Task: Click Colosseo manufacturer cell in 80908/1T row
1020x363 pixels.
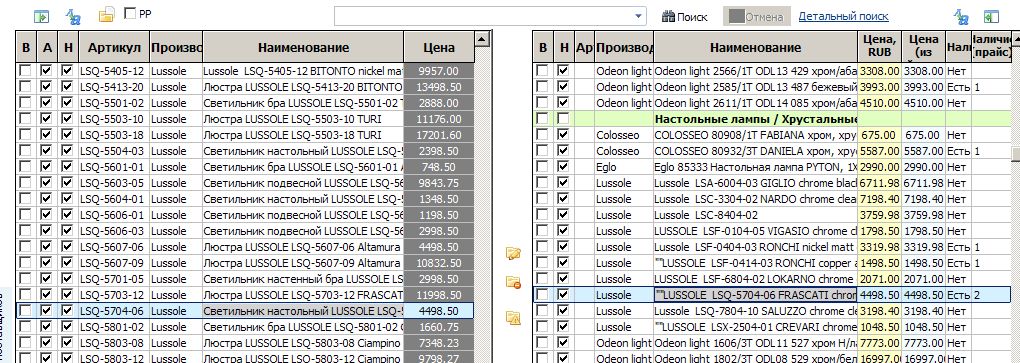Action: tap(624, 135)
